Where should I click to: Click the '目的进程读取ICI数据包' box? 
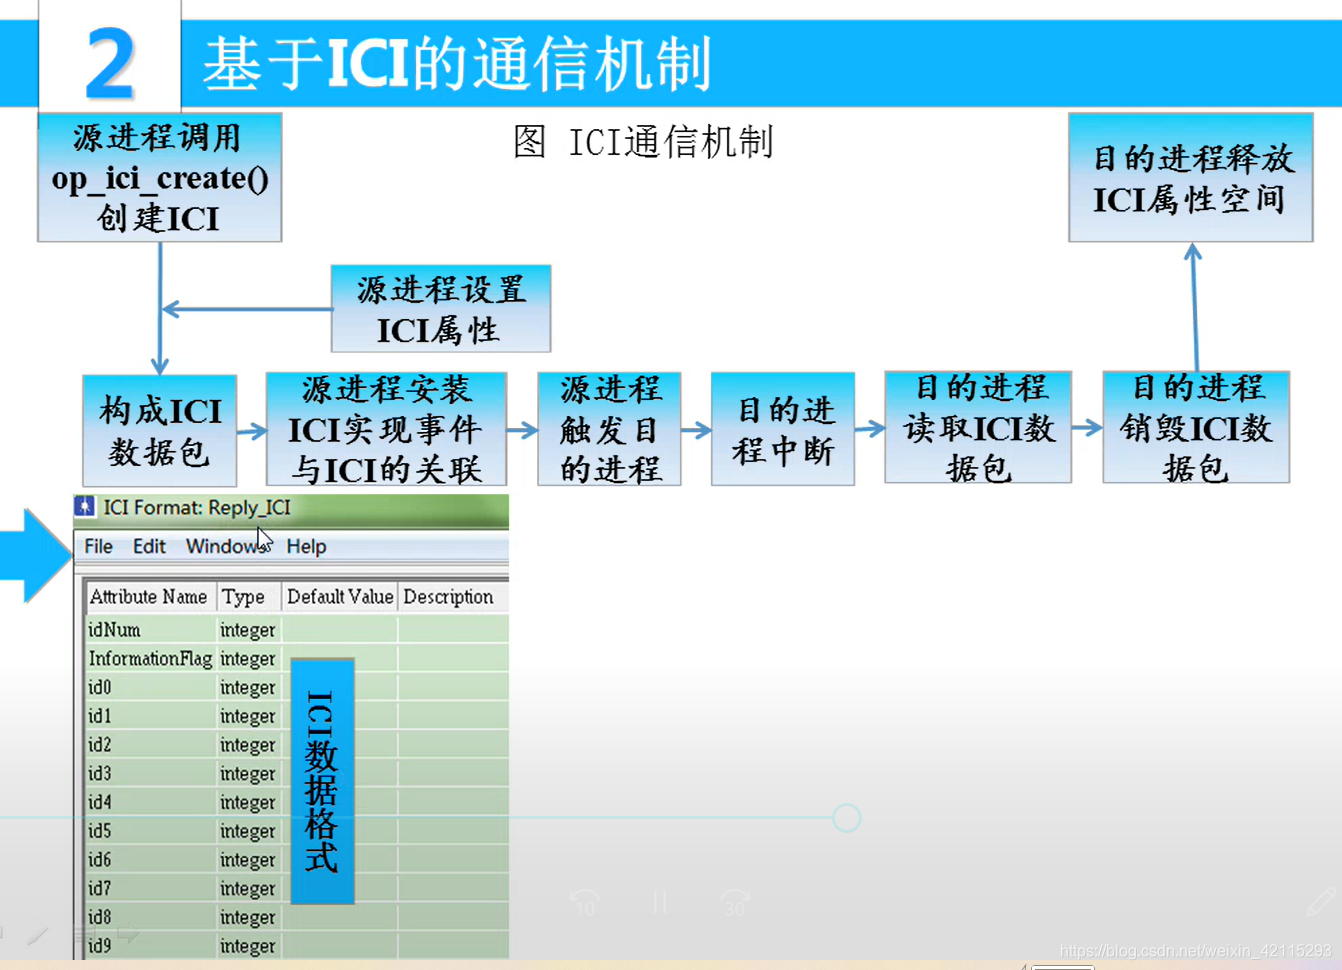(x=978, y=427)
